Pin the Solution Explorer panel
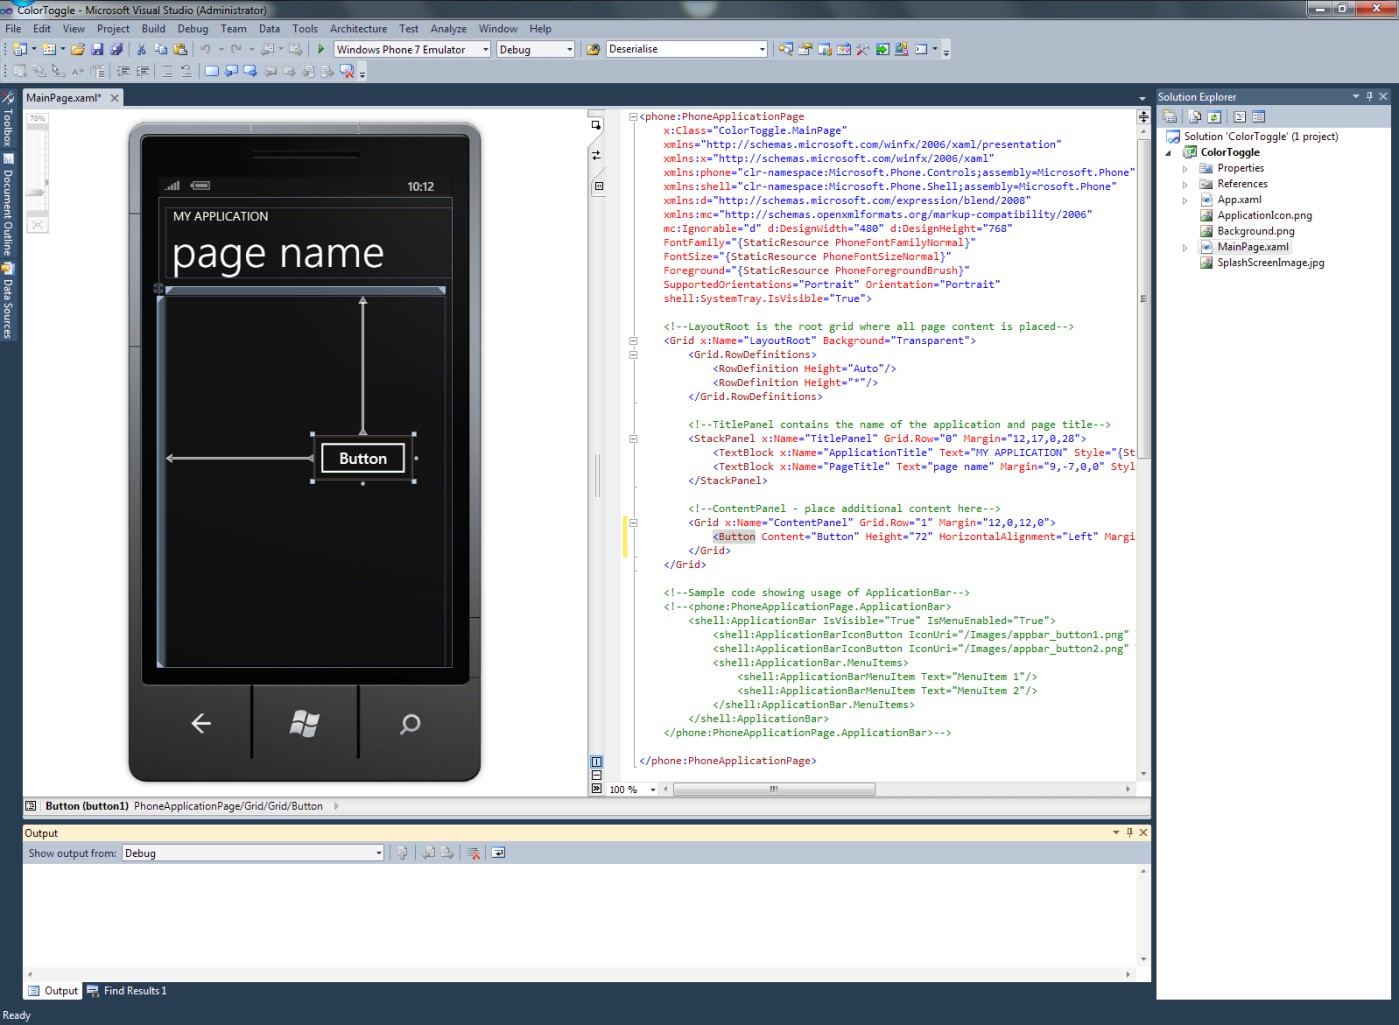 1369,96
